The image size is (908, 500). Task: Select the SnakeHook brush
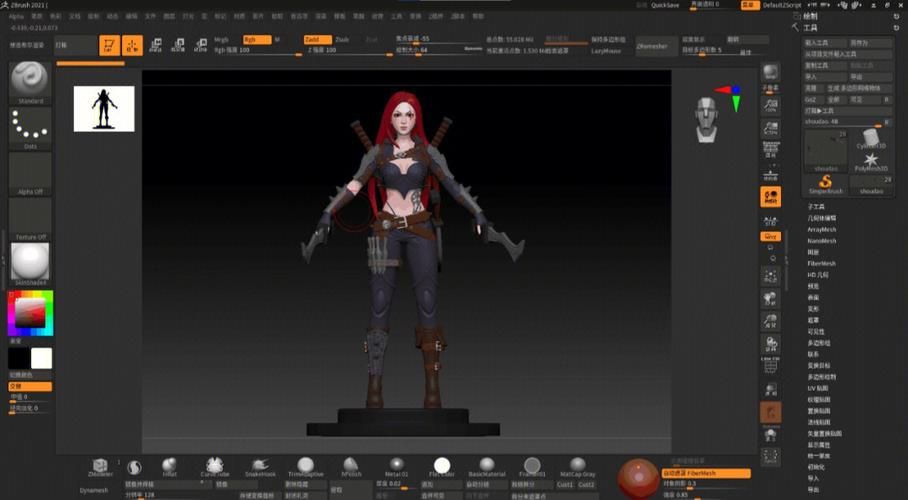tap(260, 466)
